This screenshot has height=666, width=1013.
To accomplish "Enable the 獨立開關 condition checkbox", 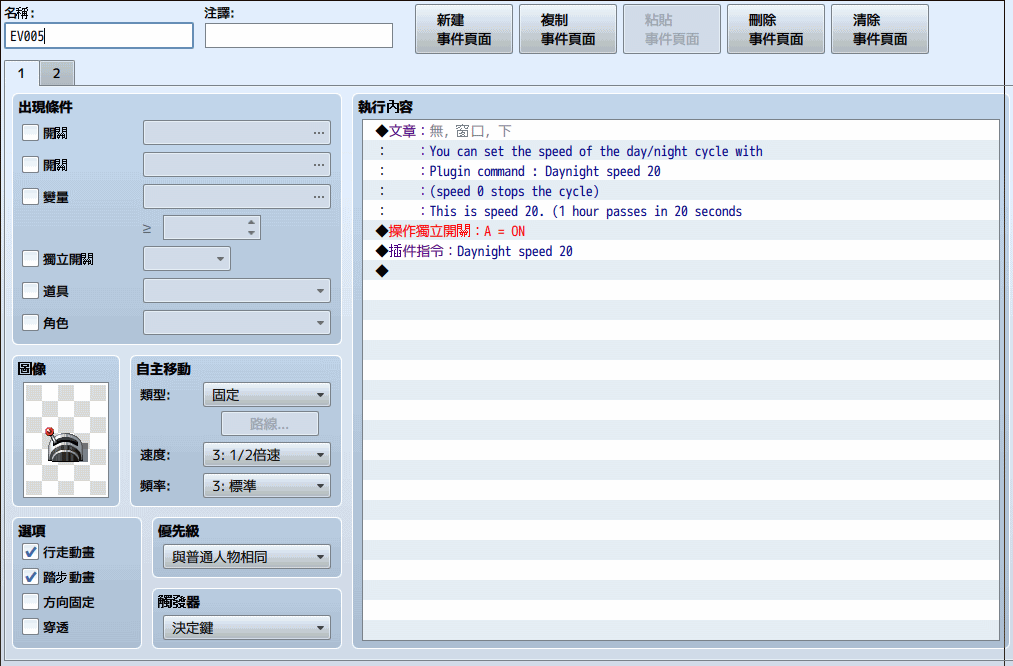I will [x=30, y=258].
